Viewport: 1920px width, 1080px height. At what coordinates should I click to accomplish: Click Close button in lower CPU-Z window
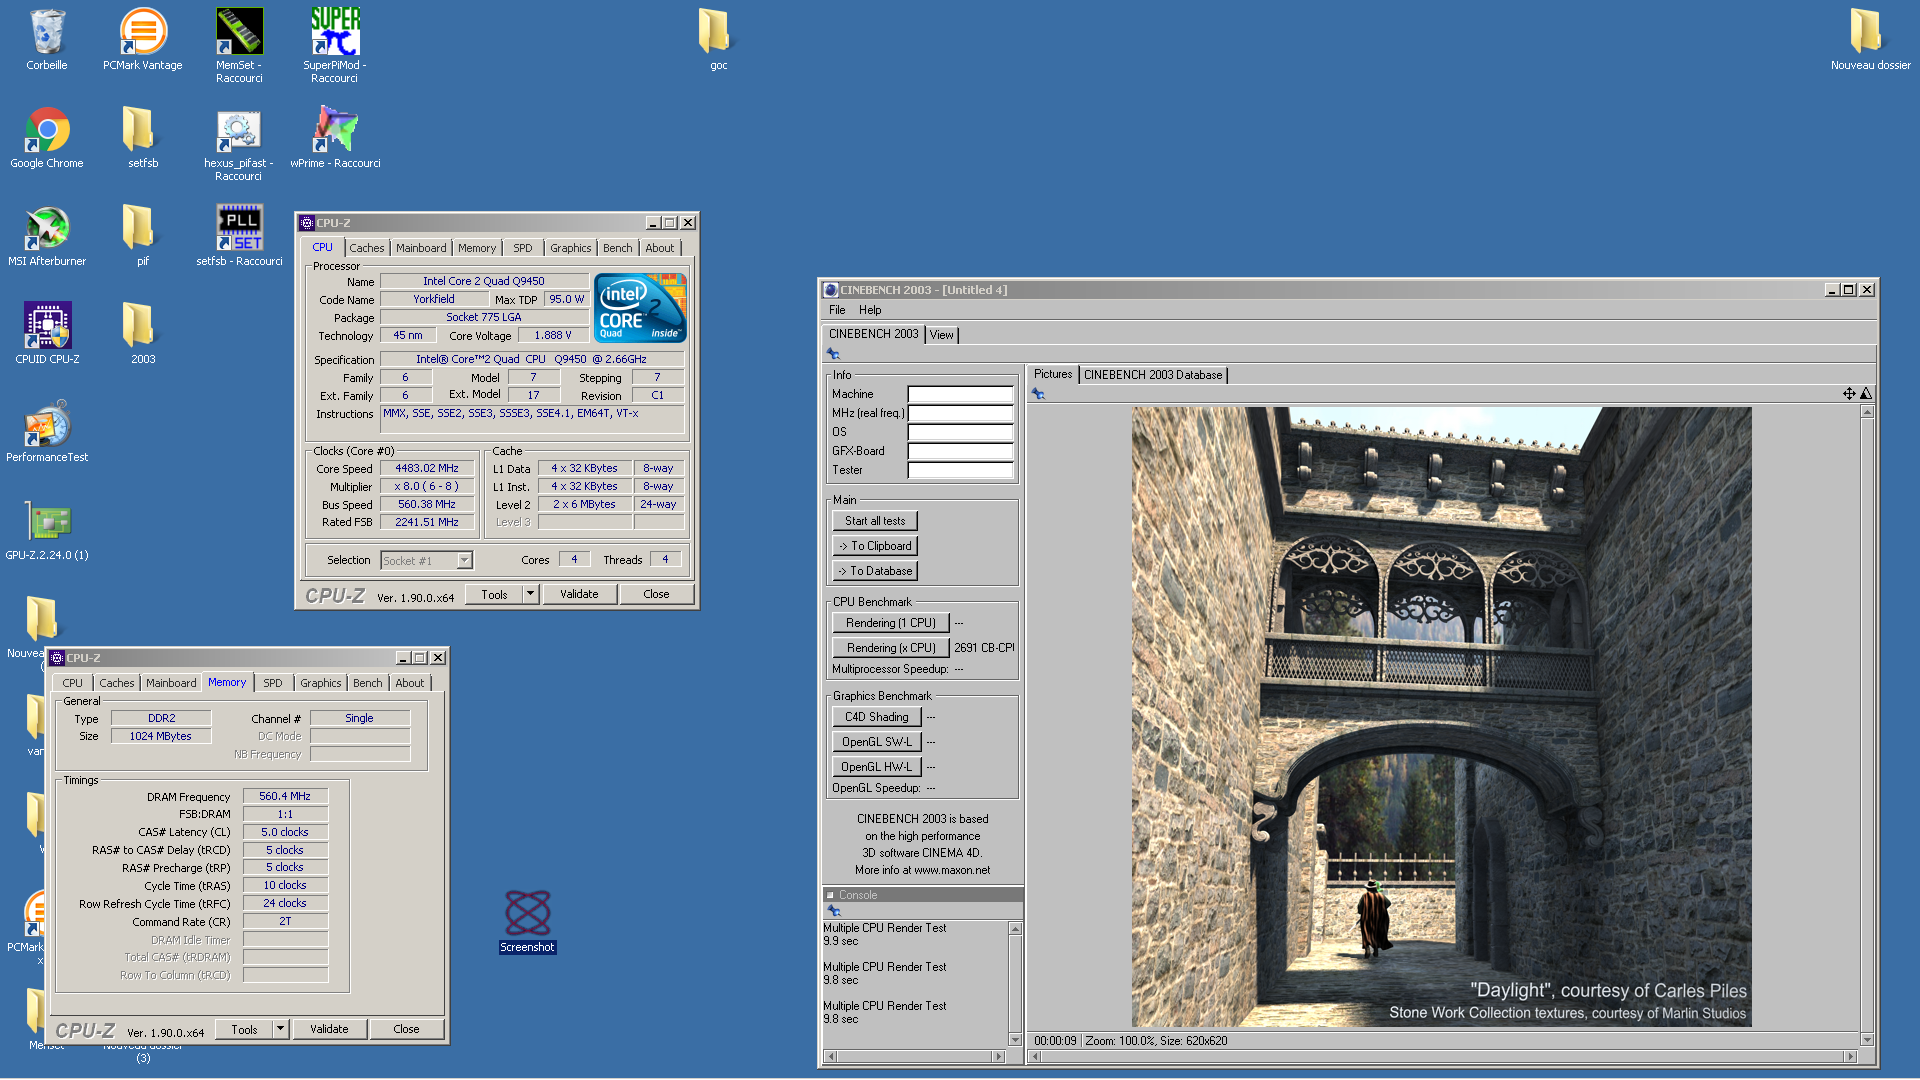point(406,1029)
